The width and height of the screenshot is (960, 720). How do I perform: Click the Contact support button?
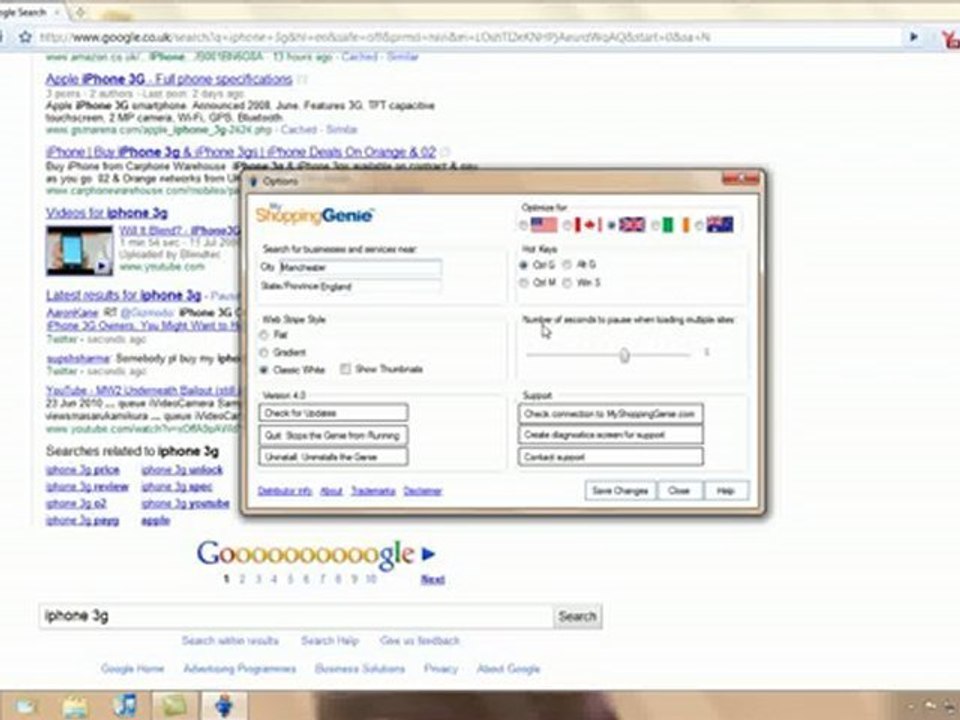[610, 457]
